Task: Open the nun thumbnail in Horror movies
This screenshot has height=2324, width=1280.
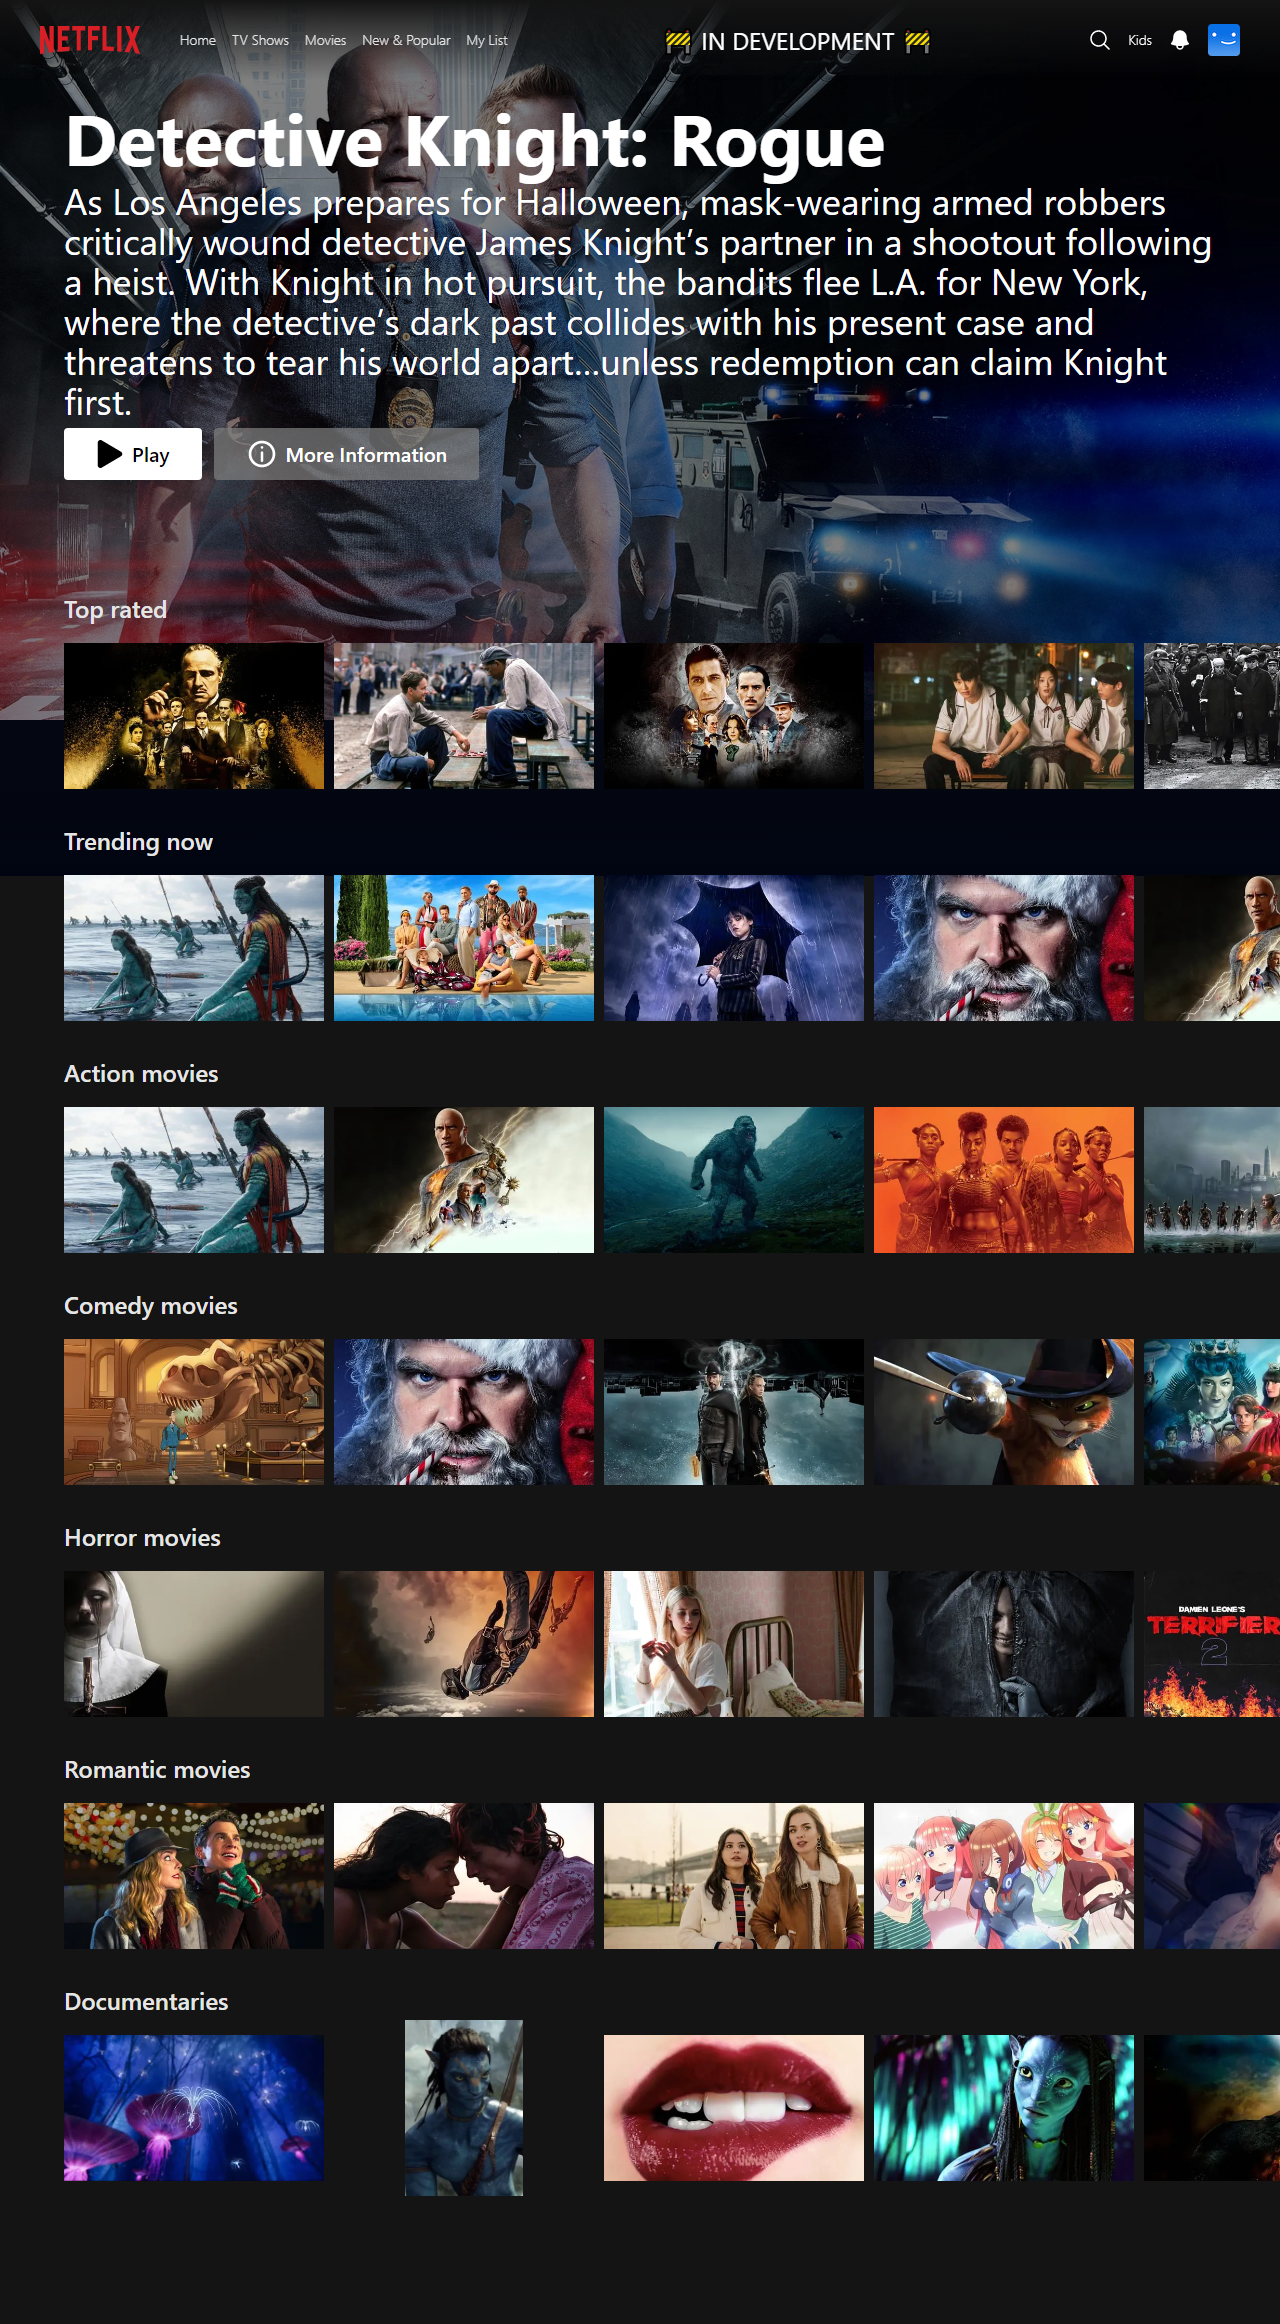Action: click(194, 1644)
